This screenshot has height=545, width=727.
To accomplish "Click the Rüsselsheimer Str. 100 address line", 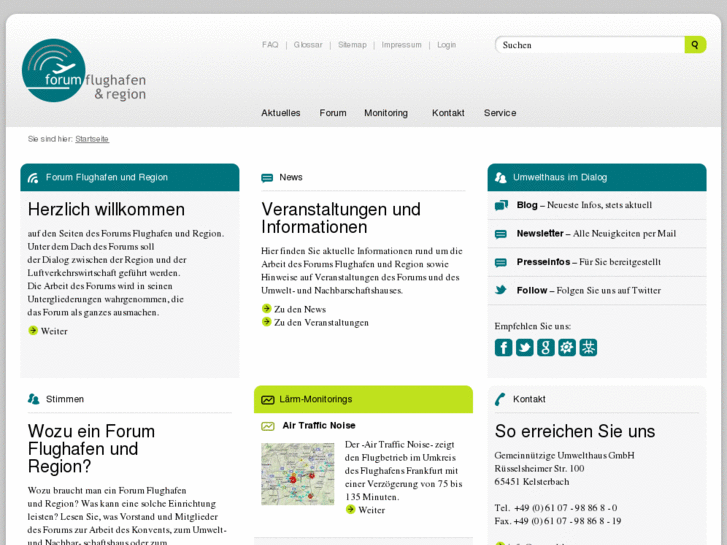I will click(539, 468).
